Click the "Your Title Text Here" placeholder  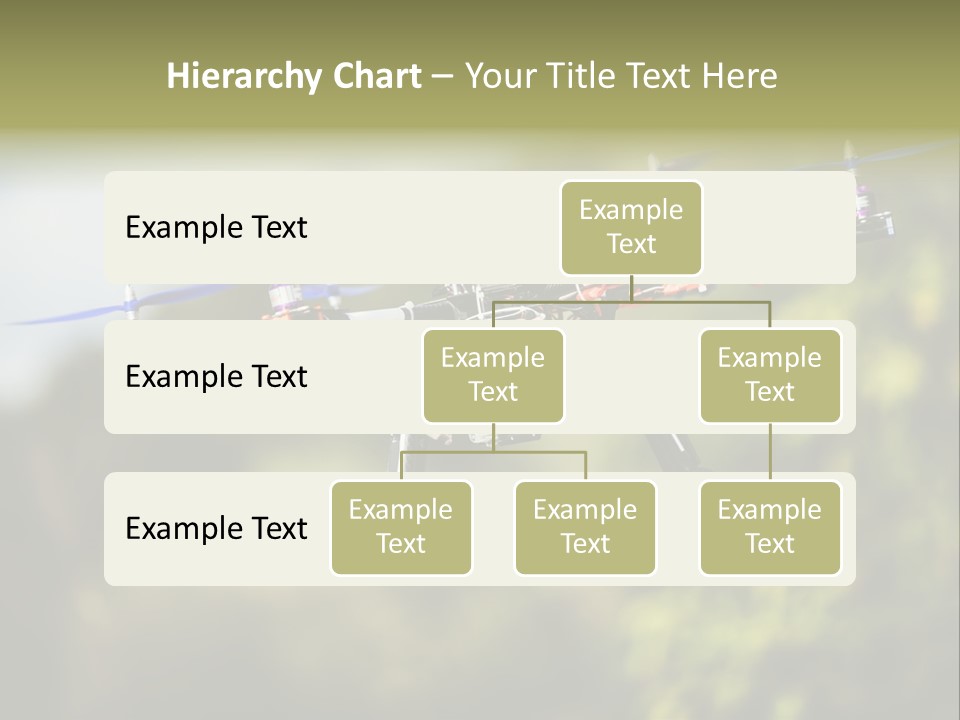621,76
